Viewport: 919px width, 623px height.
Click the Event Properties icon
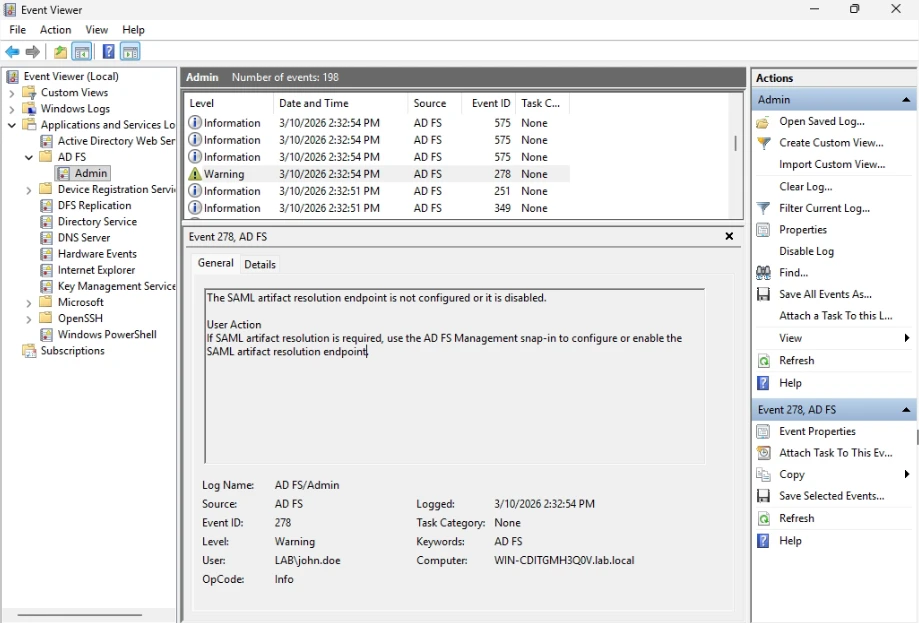(763, 432)
